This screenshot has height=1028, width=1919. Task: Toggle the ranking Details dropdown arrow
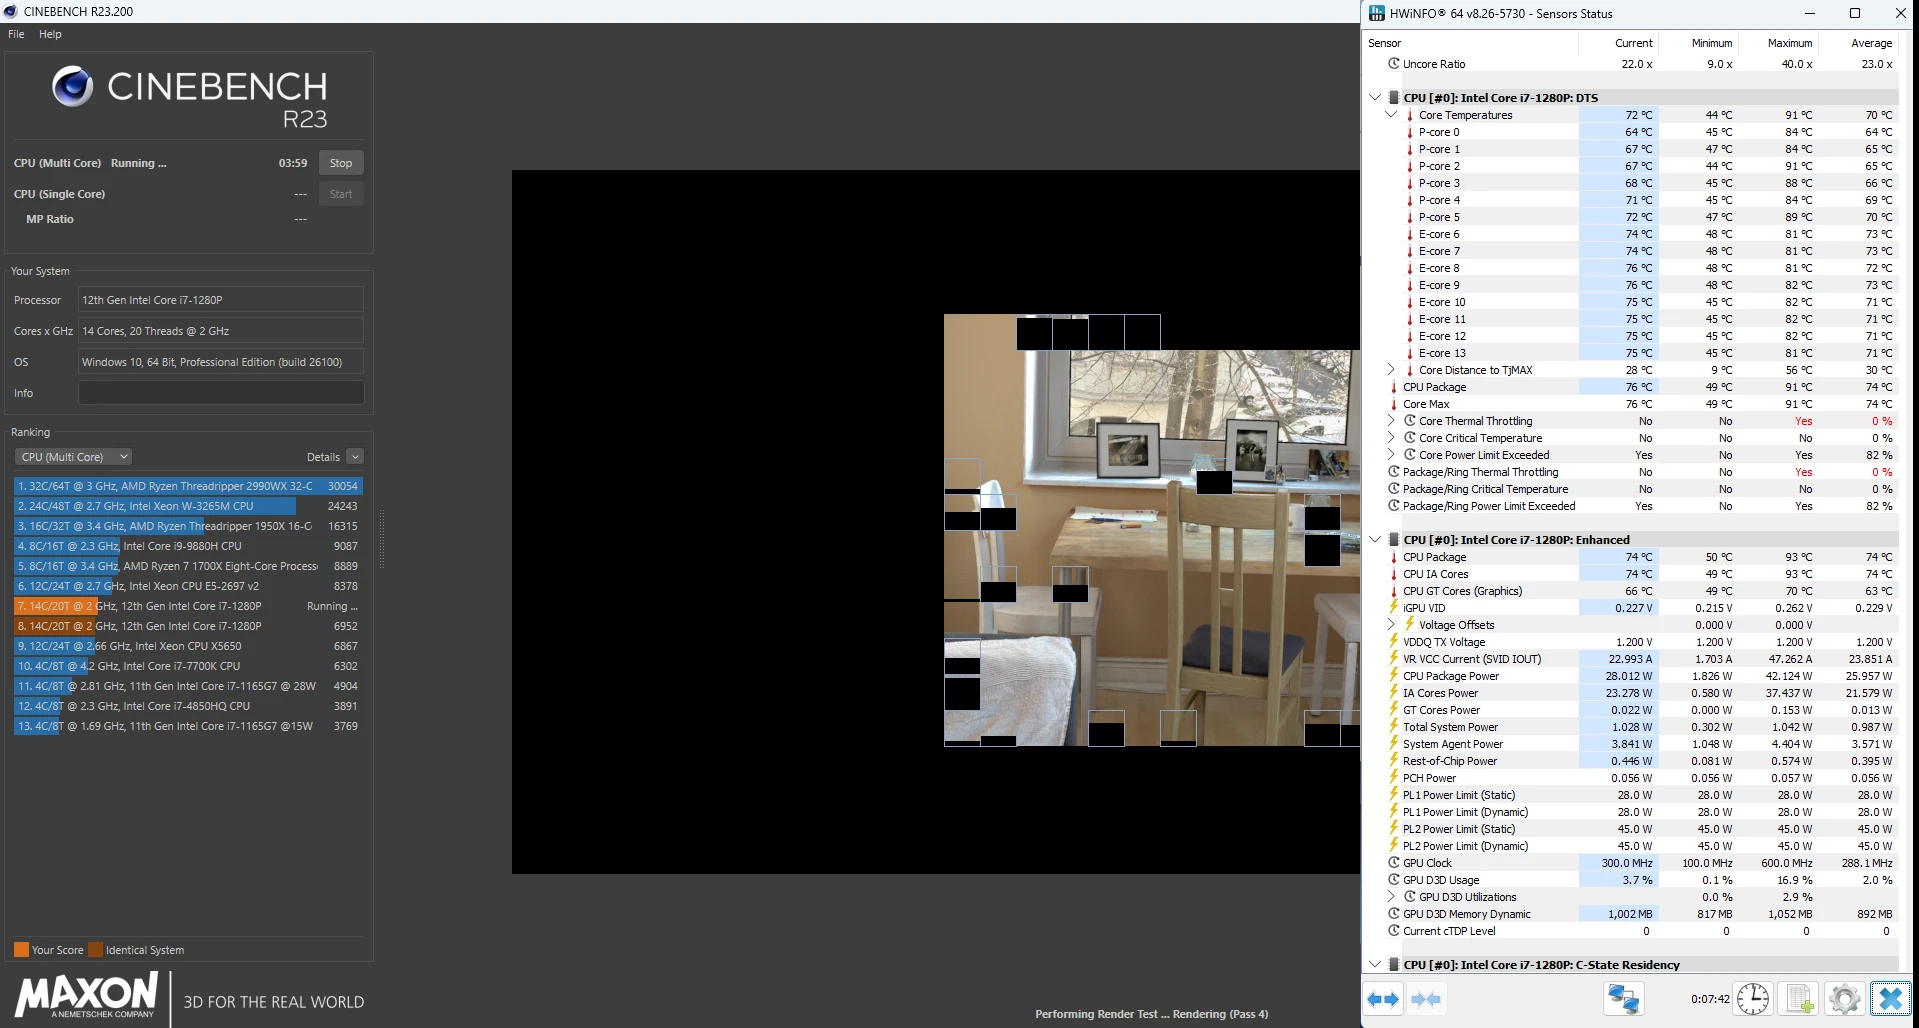(x=355, y=457)
